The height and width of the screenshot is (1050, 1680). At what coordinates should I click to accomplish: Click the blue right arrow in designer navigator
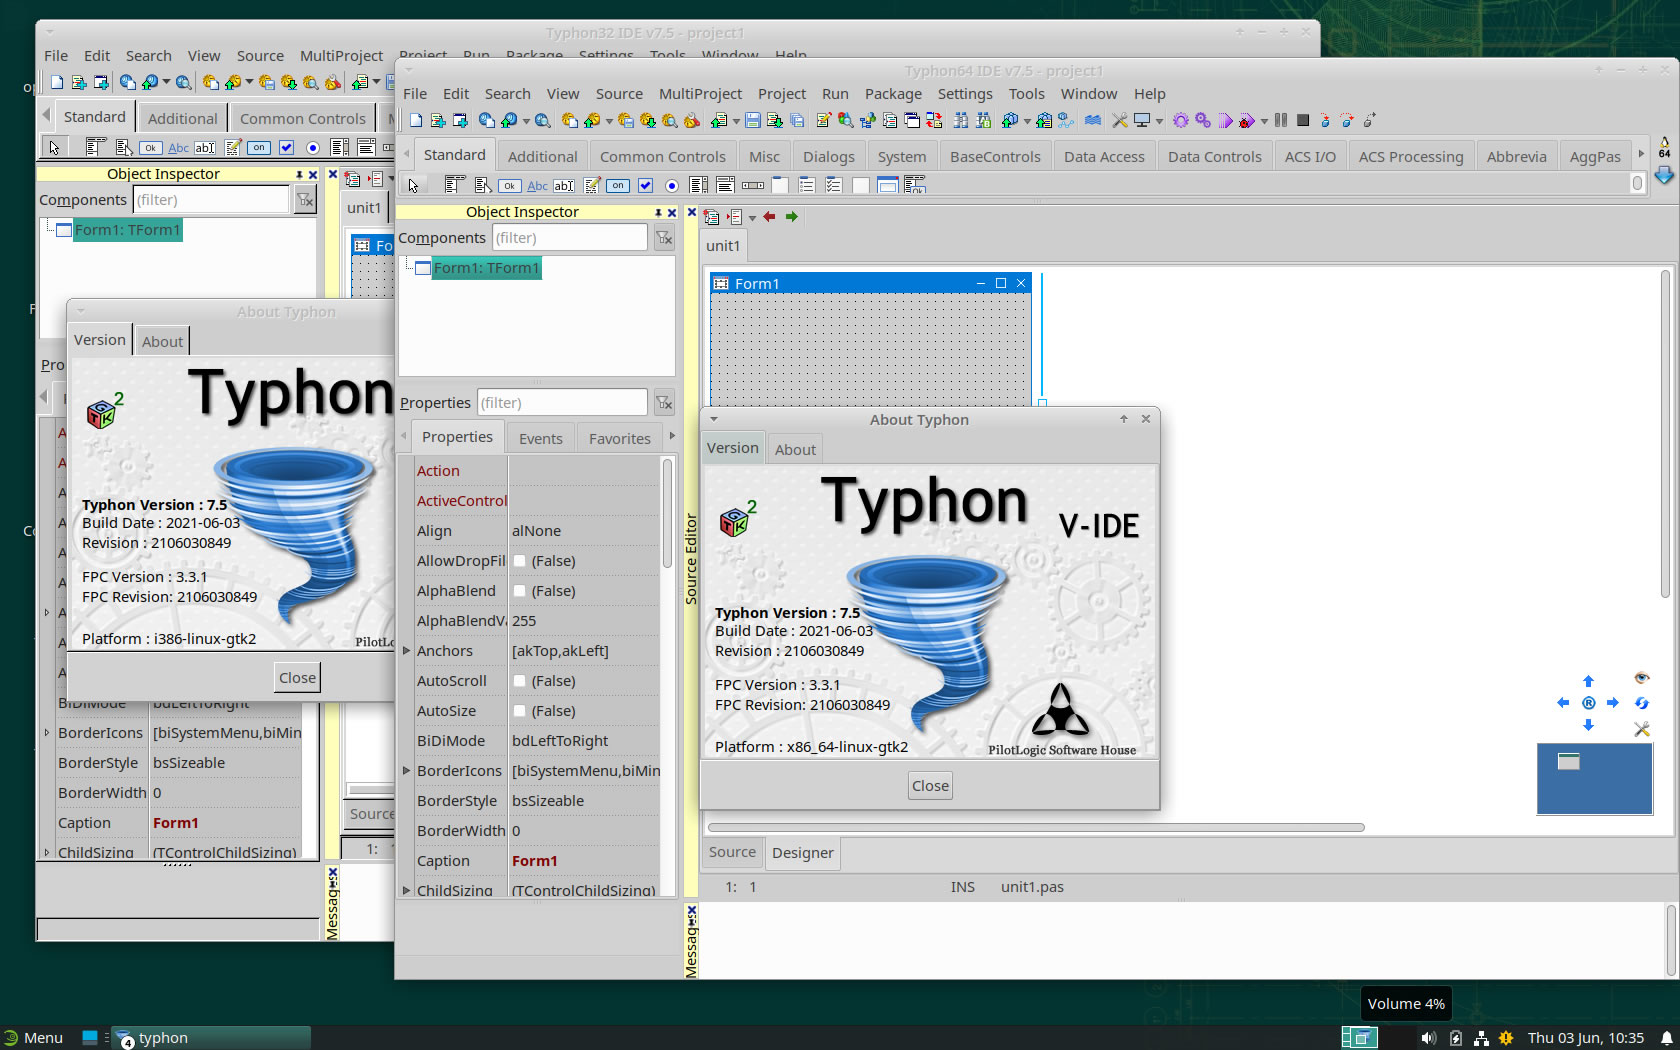tap(1613, 703)
